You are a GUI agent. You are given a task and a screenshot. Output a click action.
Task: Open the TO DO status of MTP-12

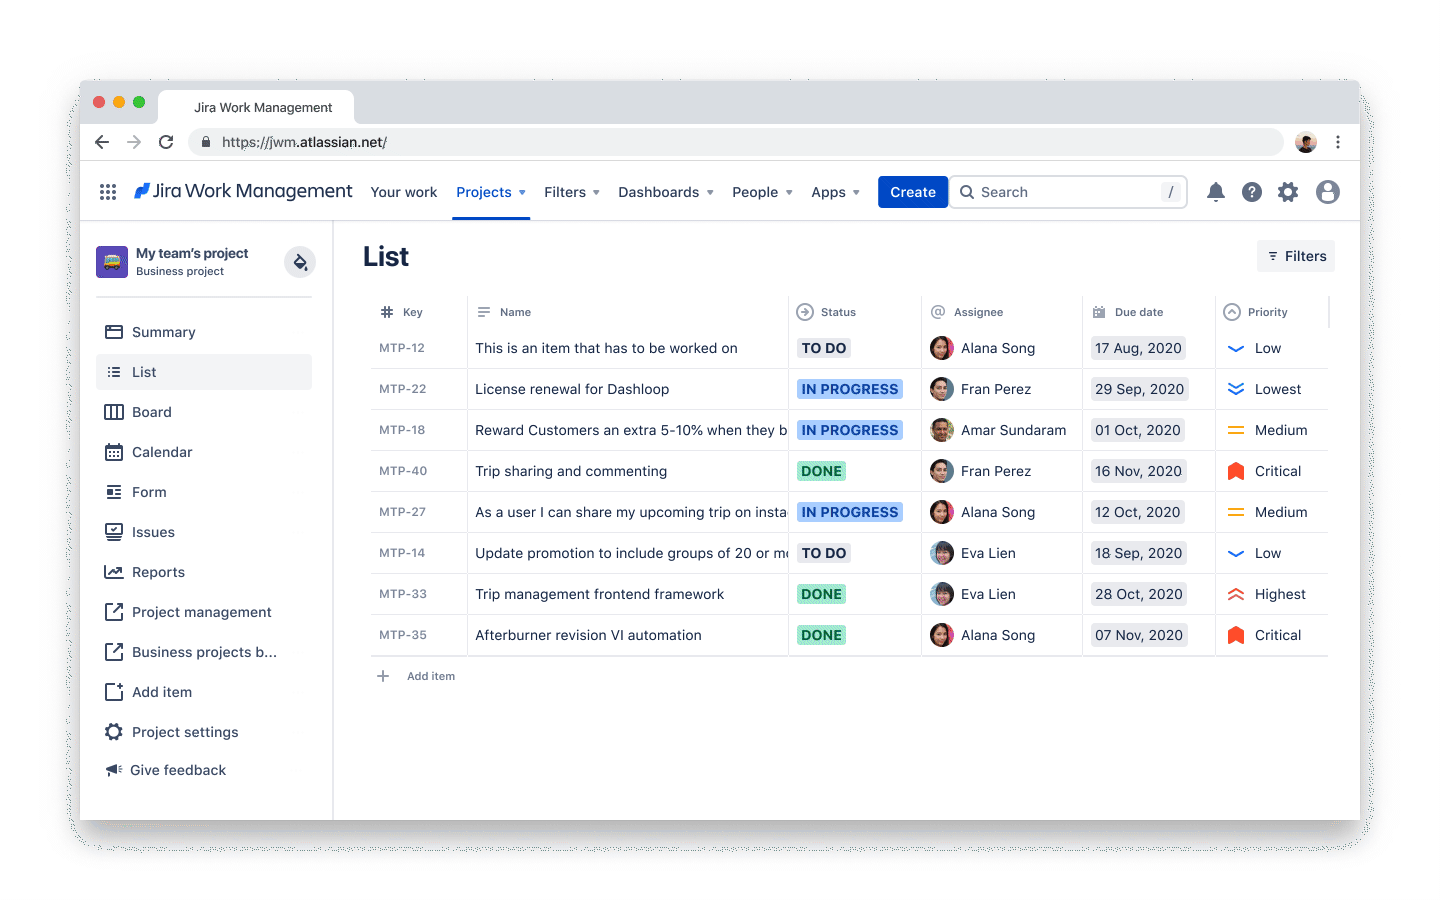pyautogui.click(x=824, y=348)
